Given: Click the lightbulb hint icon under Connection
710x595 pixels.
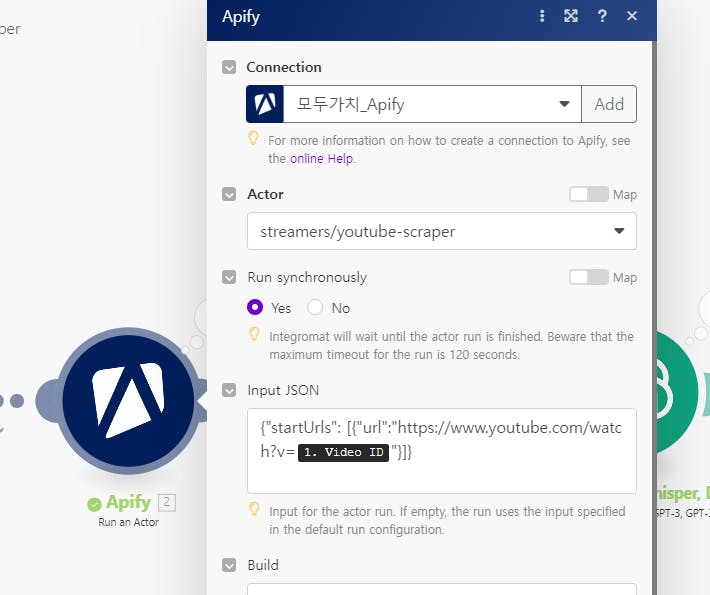Looking at the screenshot, I should pyautogui.click(x=254, y=139).
